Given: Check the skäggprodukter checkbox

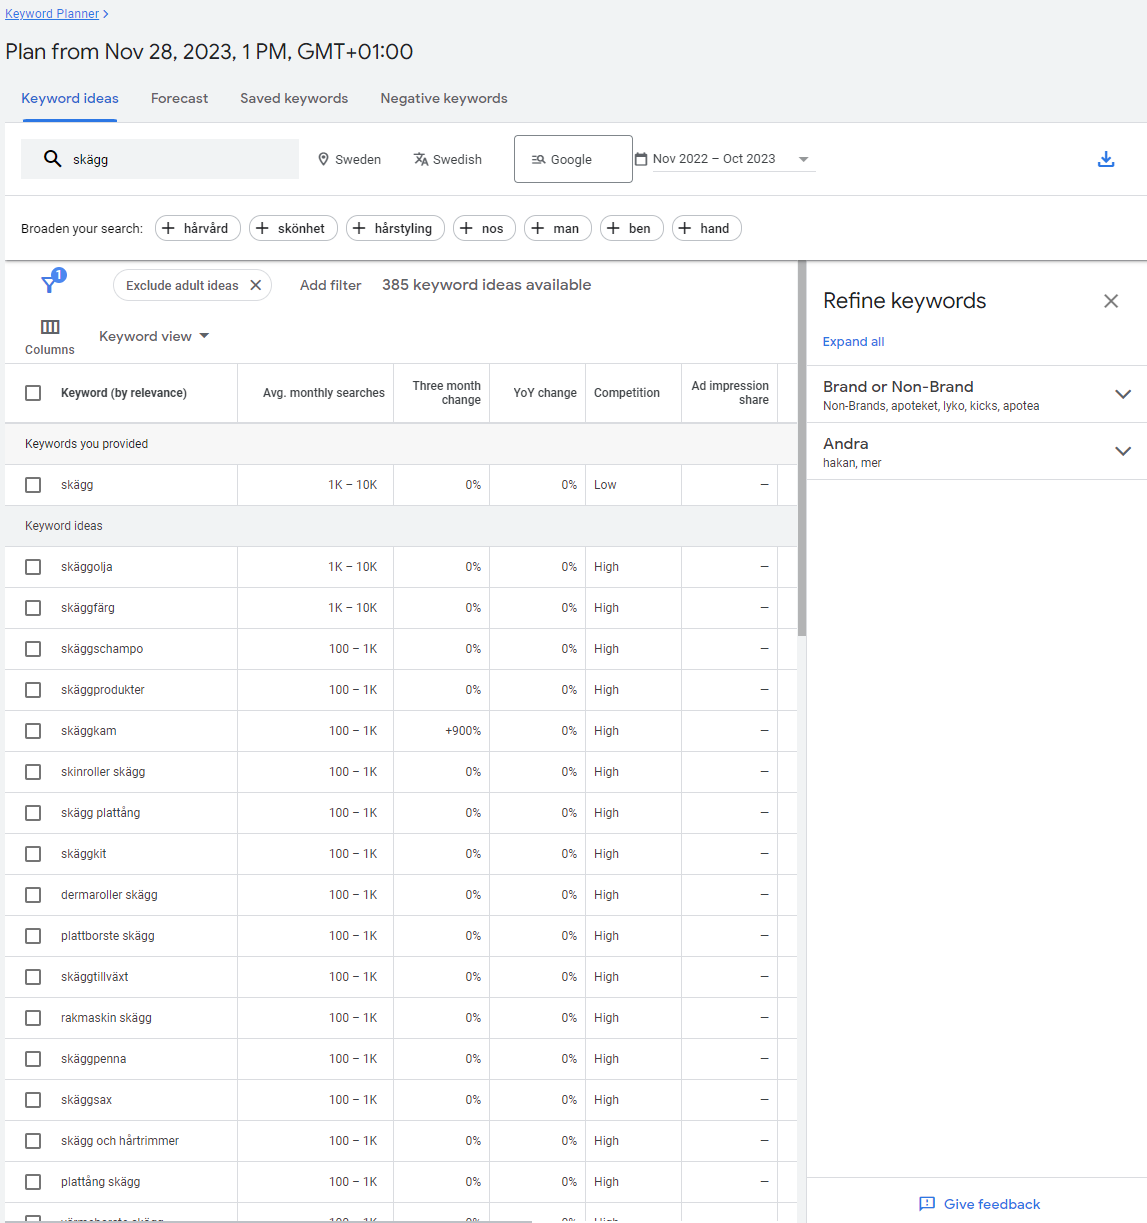Looking at the screenshot, I should pos(33,690).
